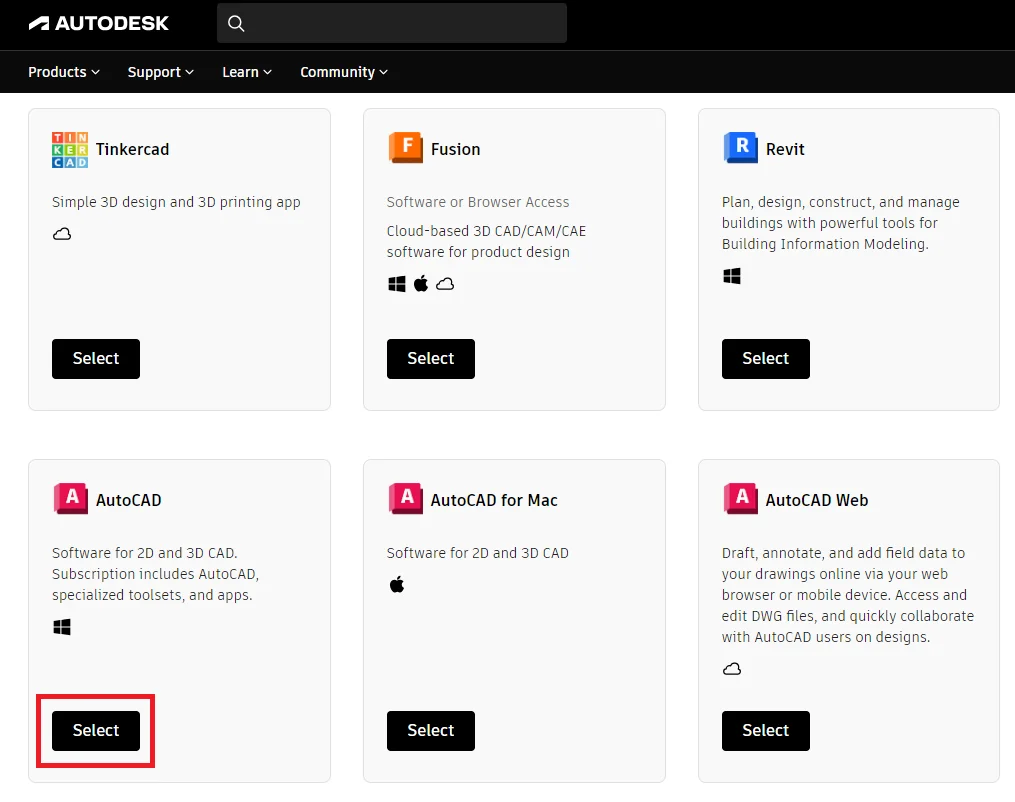The height and width of the screenshot is (802, 1015).
Task: Click the Tinkercad card title
Action: [132, 150]
